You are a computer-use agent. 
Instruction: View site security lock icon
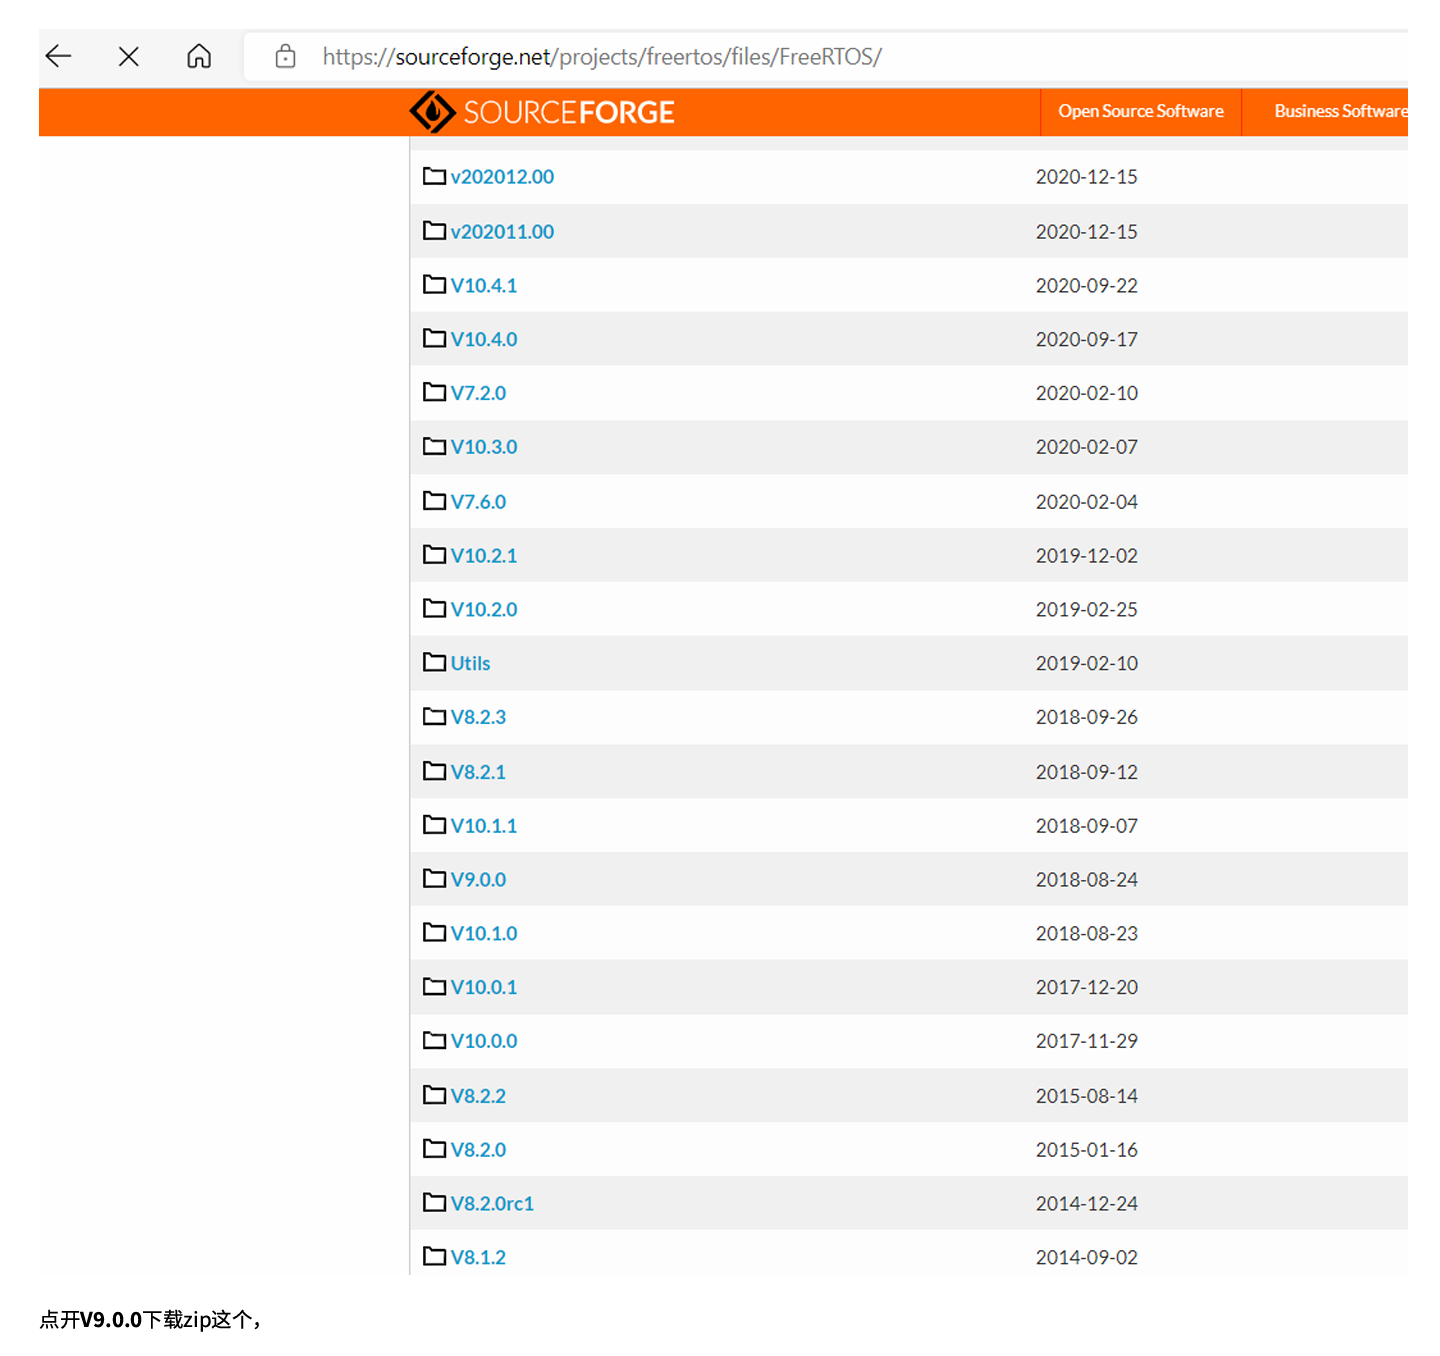tap(286, 56)
